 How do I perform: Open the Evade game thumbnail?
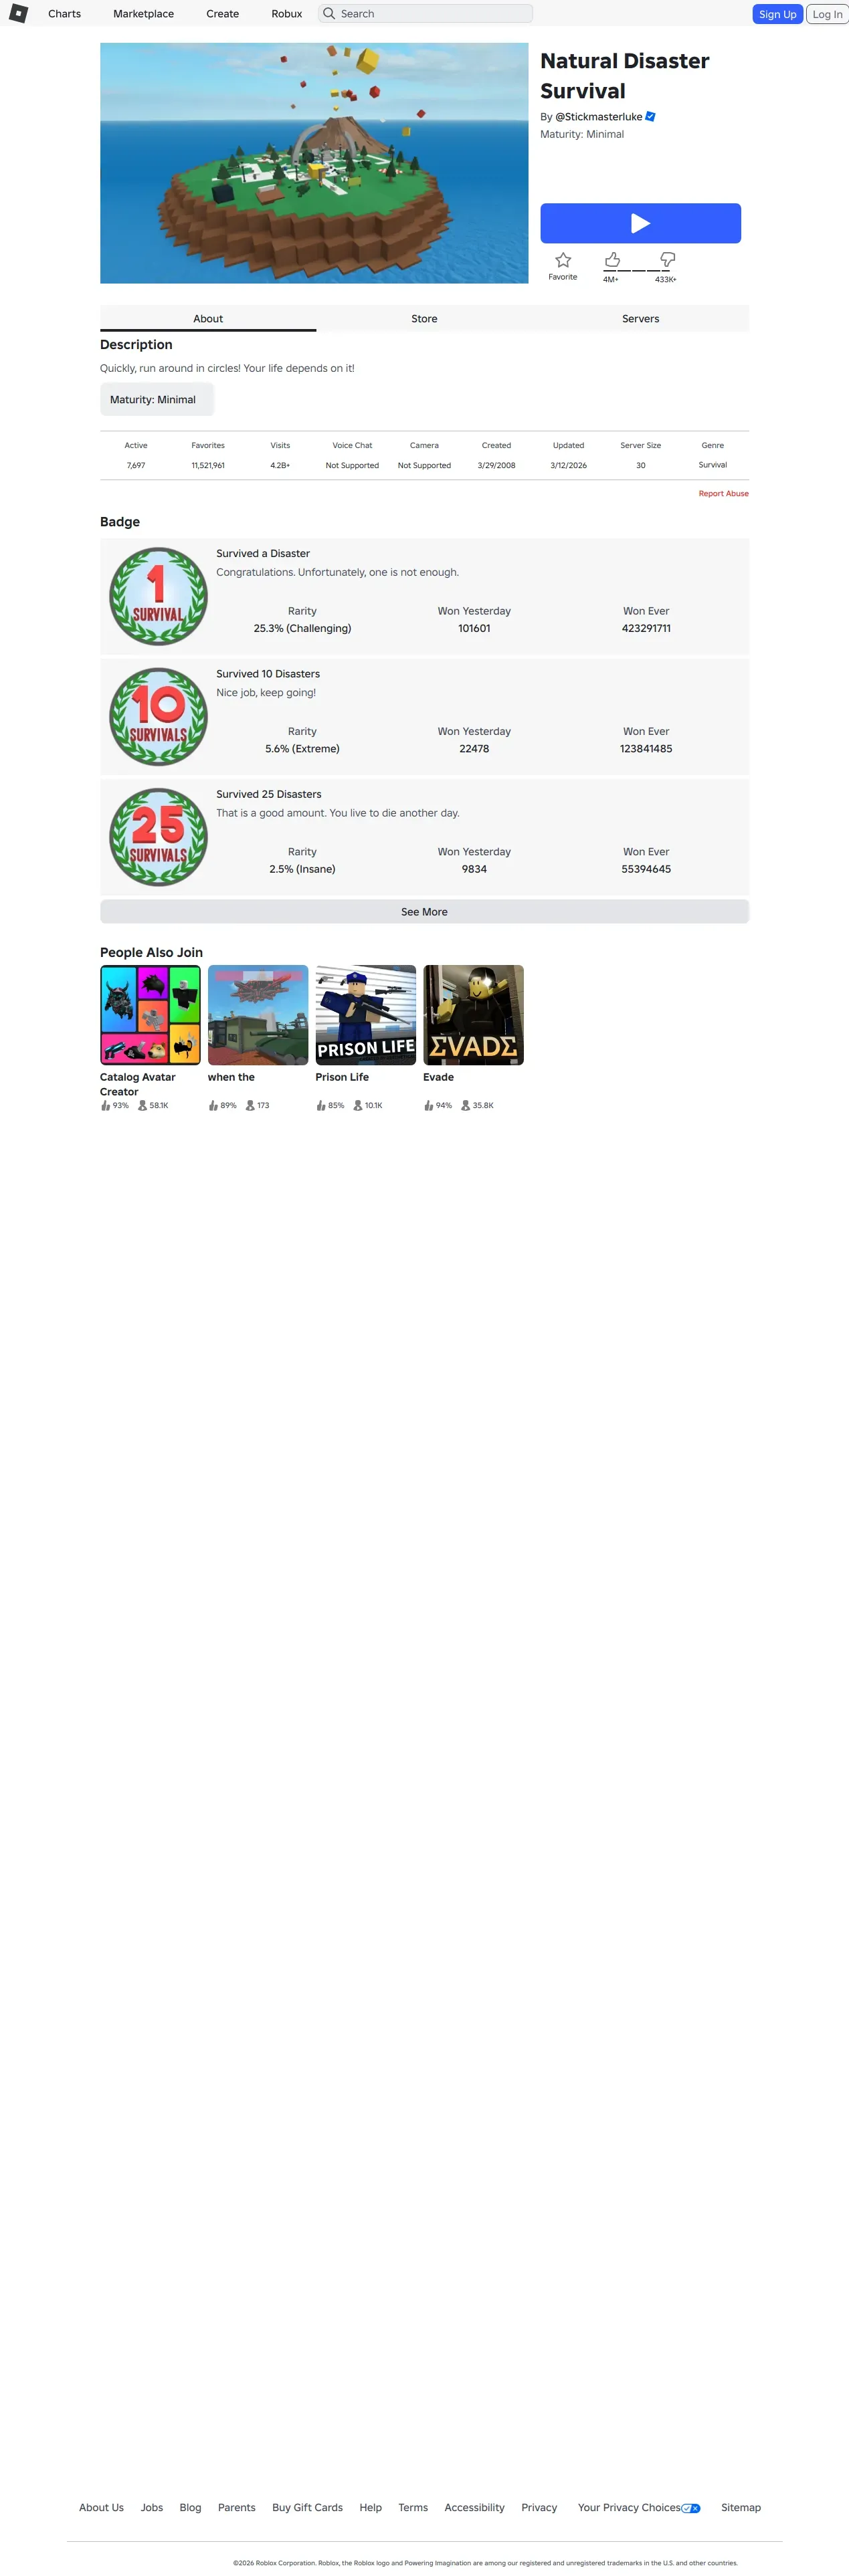[x=473, y=1015]
